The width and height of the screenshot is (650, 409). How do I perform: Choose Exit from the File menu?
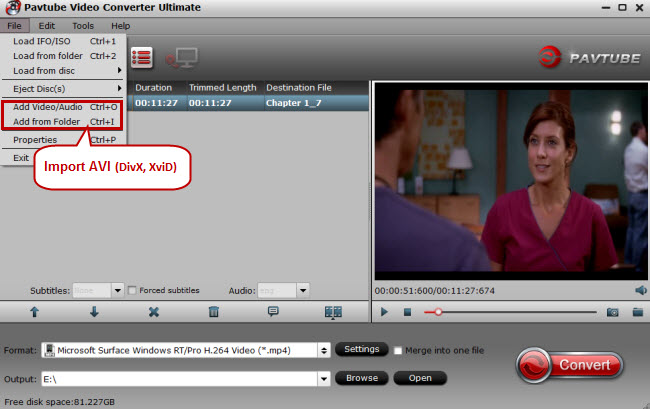pos(21,158)
